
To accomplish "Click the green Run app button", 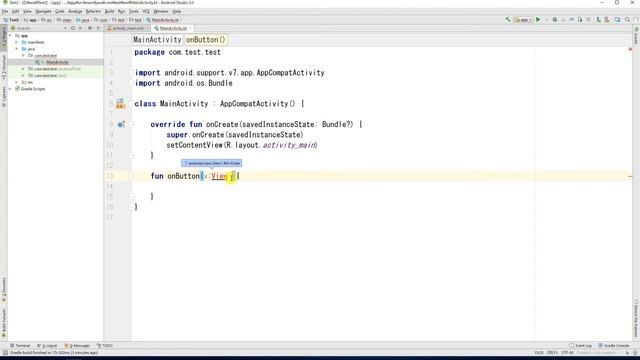I will 538,20.
